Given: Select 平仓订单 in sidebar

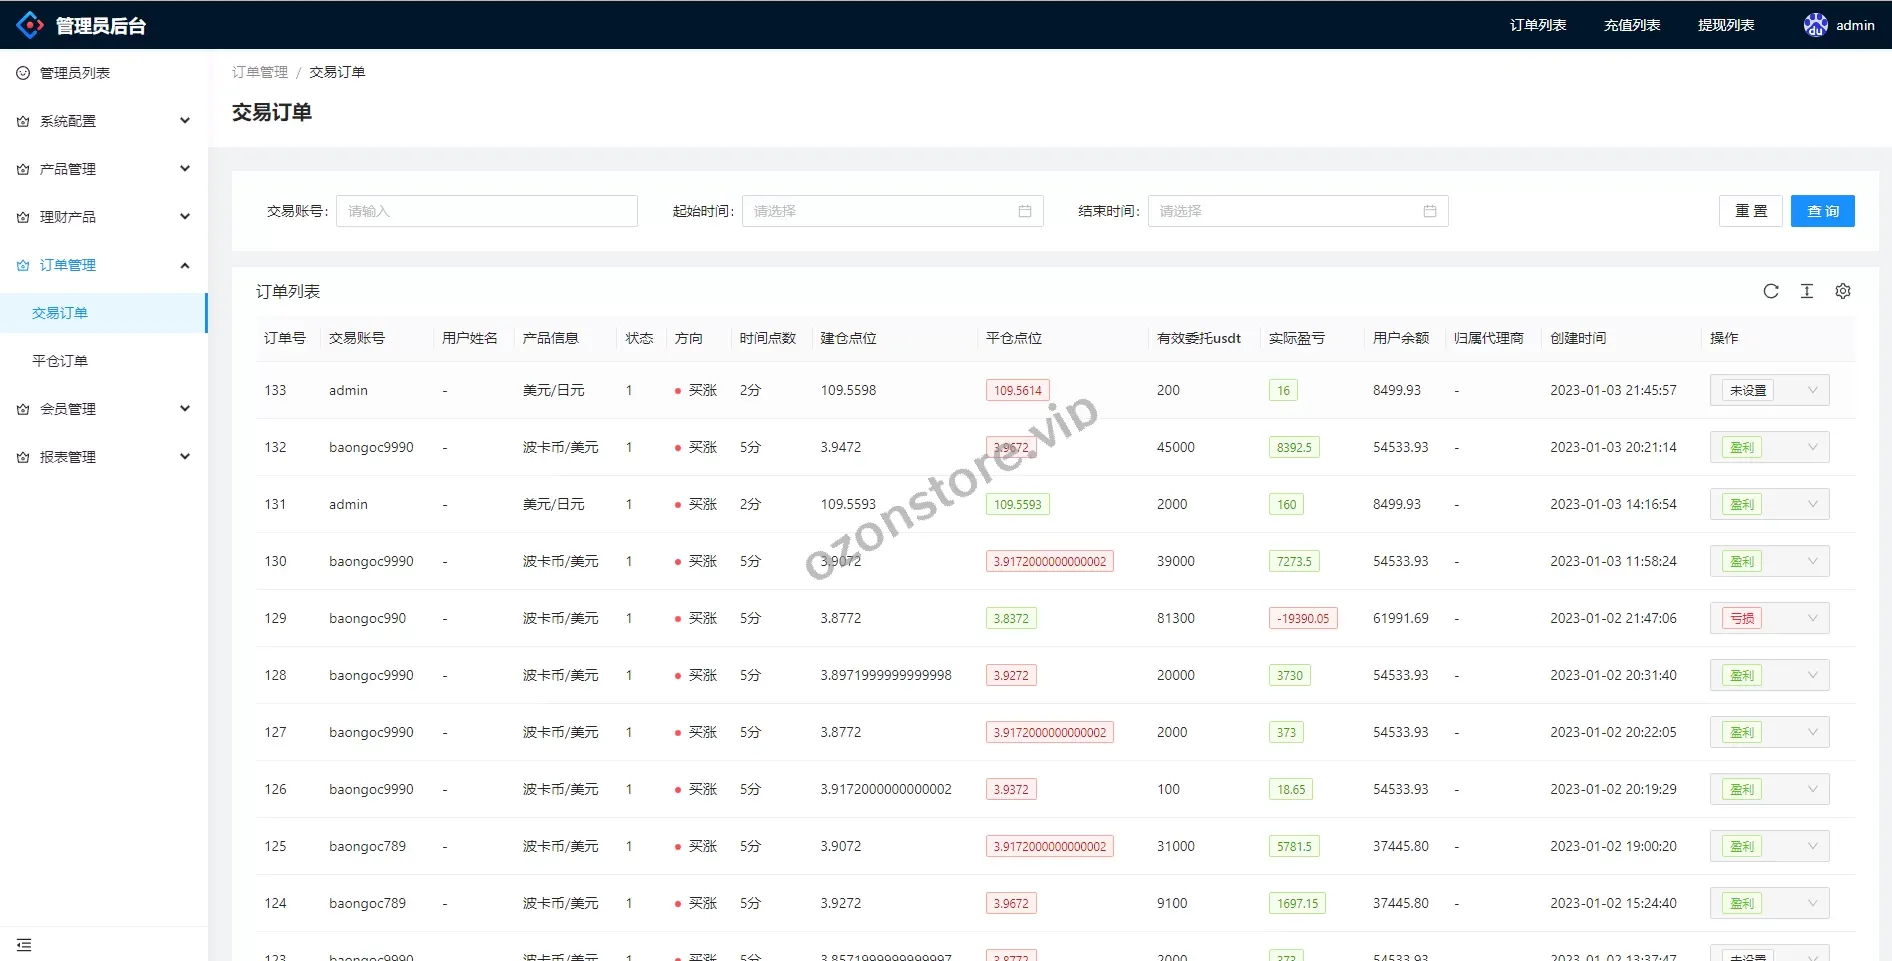Looking at the screenshot, I should pyautogui.click(x=60, y=361).
